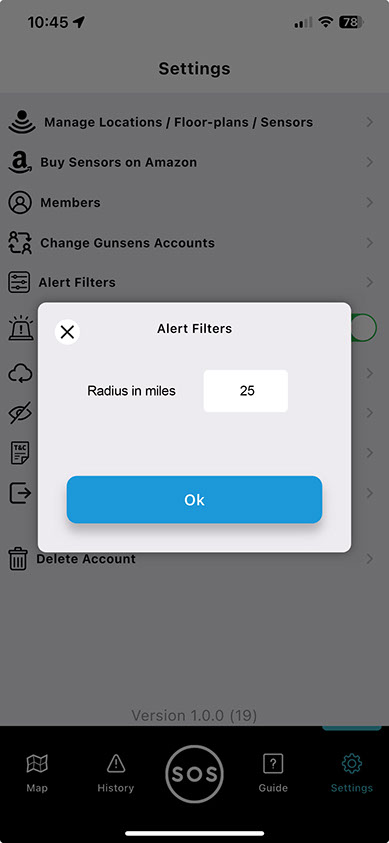The width and height of the screenshot is (389, 843).
Task: Tap the Members person icon
Action: [x=20, y=203]
